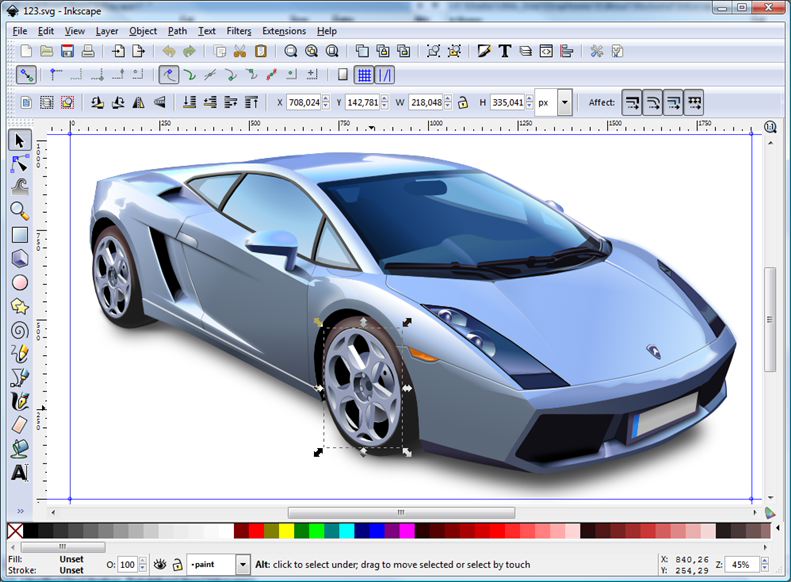
Task: Print the document
Action: click(x=88, y=51)
